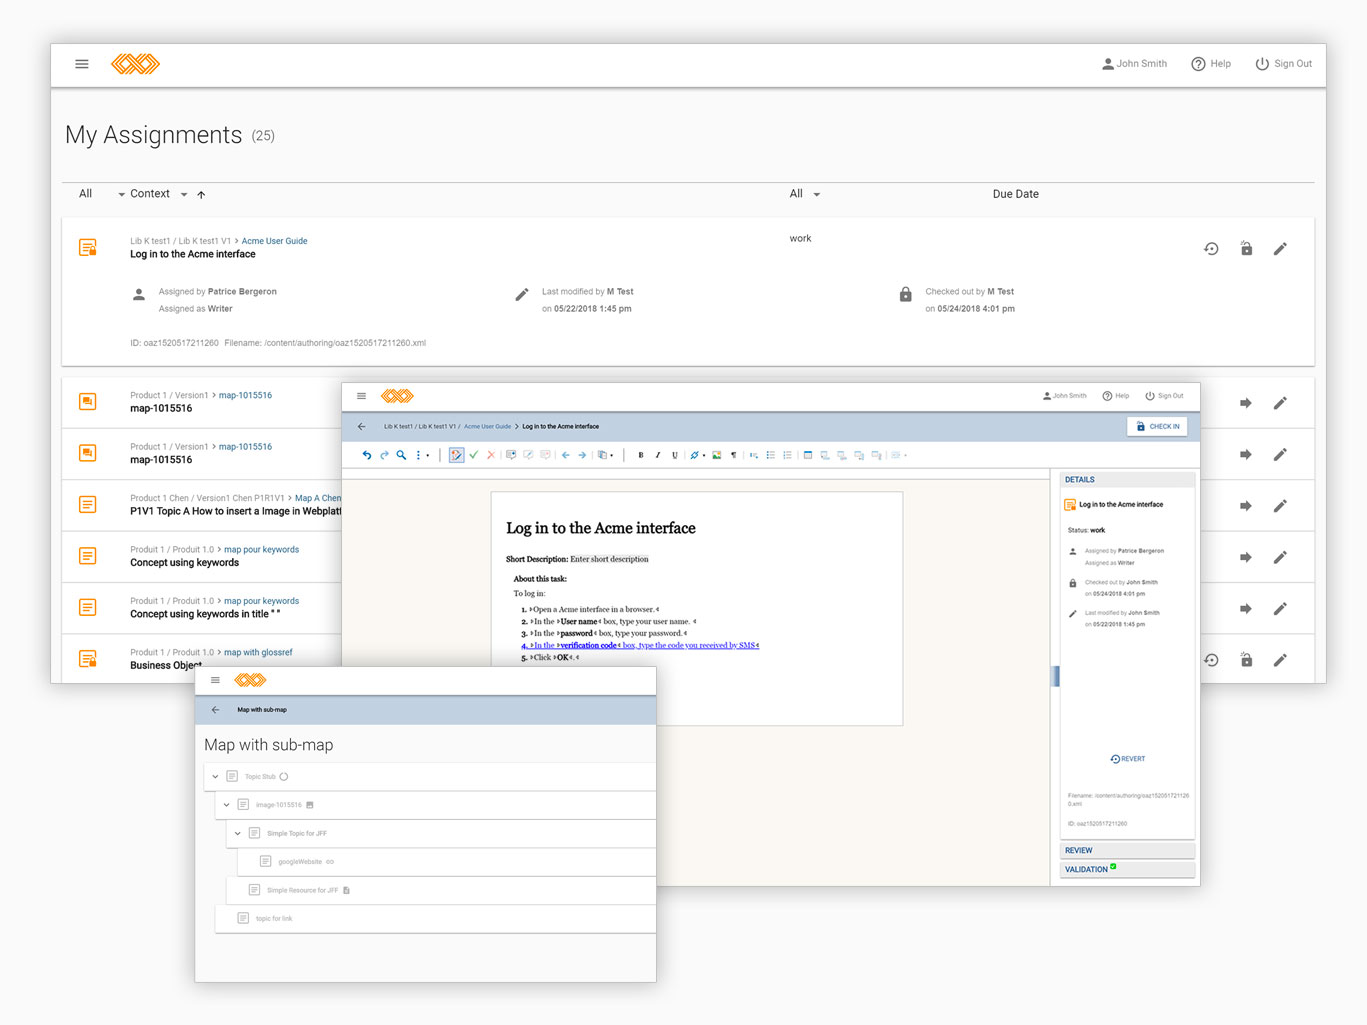This screenshot has height=1025, width=1367.
Task: Click Sign Out in My Assignments header
Action: tap(1284, 64)
